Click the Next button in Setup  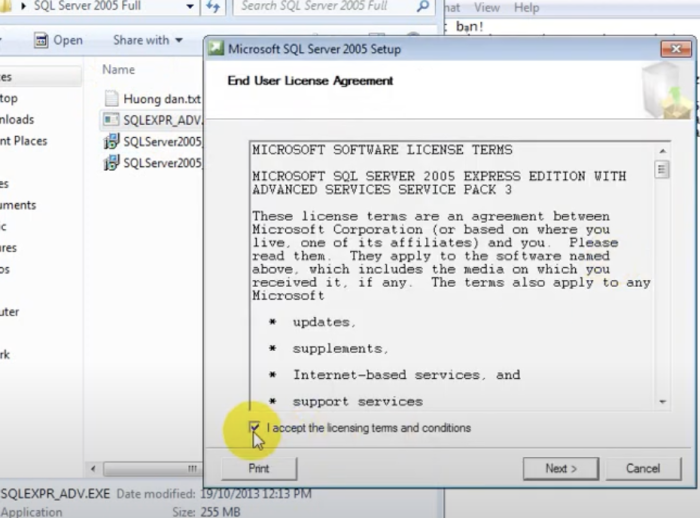[561, 468]
